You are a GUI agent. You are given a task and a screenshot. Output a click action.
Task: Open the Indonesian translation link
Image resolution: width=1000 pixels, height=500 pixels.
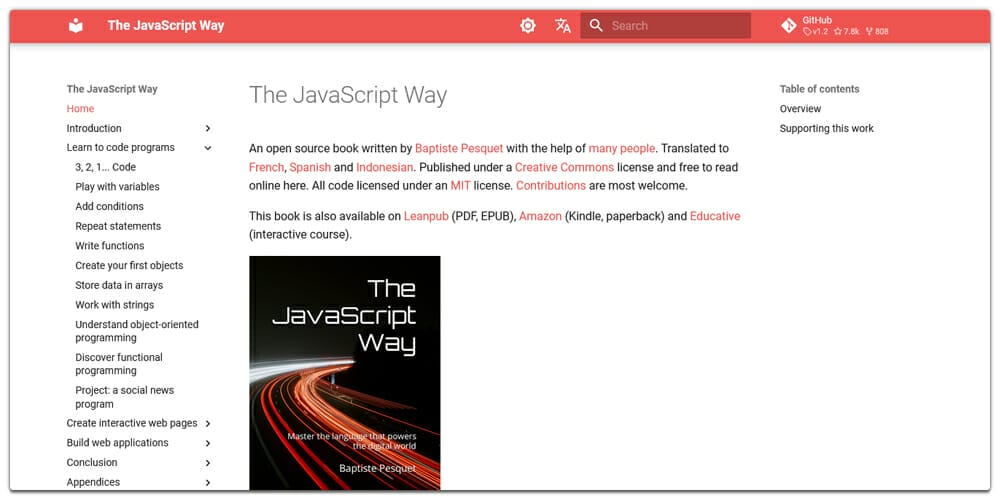click(385, 167)
